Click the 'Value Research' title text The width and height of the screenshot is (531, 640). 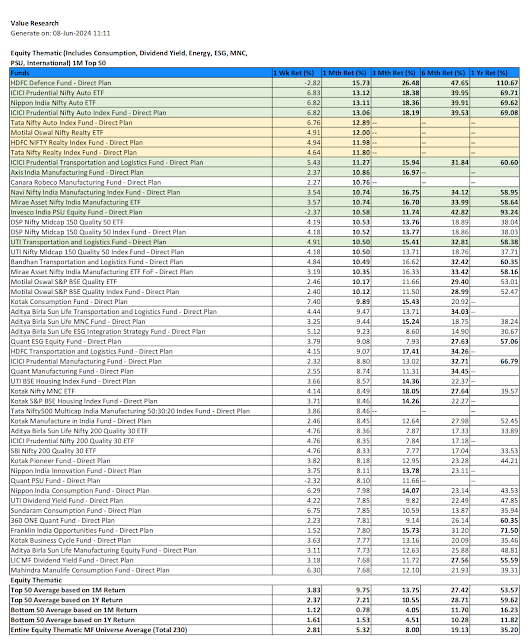point(35,23)
